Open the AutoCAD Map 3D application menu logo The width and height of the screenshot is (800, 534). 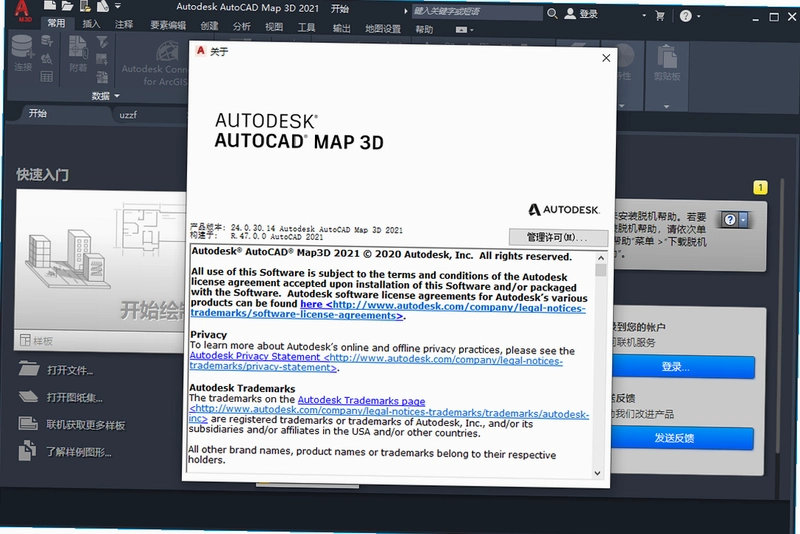21,10
